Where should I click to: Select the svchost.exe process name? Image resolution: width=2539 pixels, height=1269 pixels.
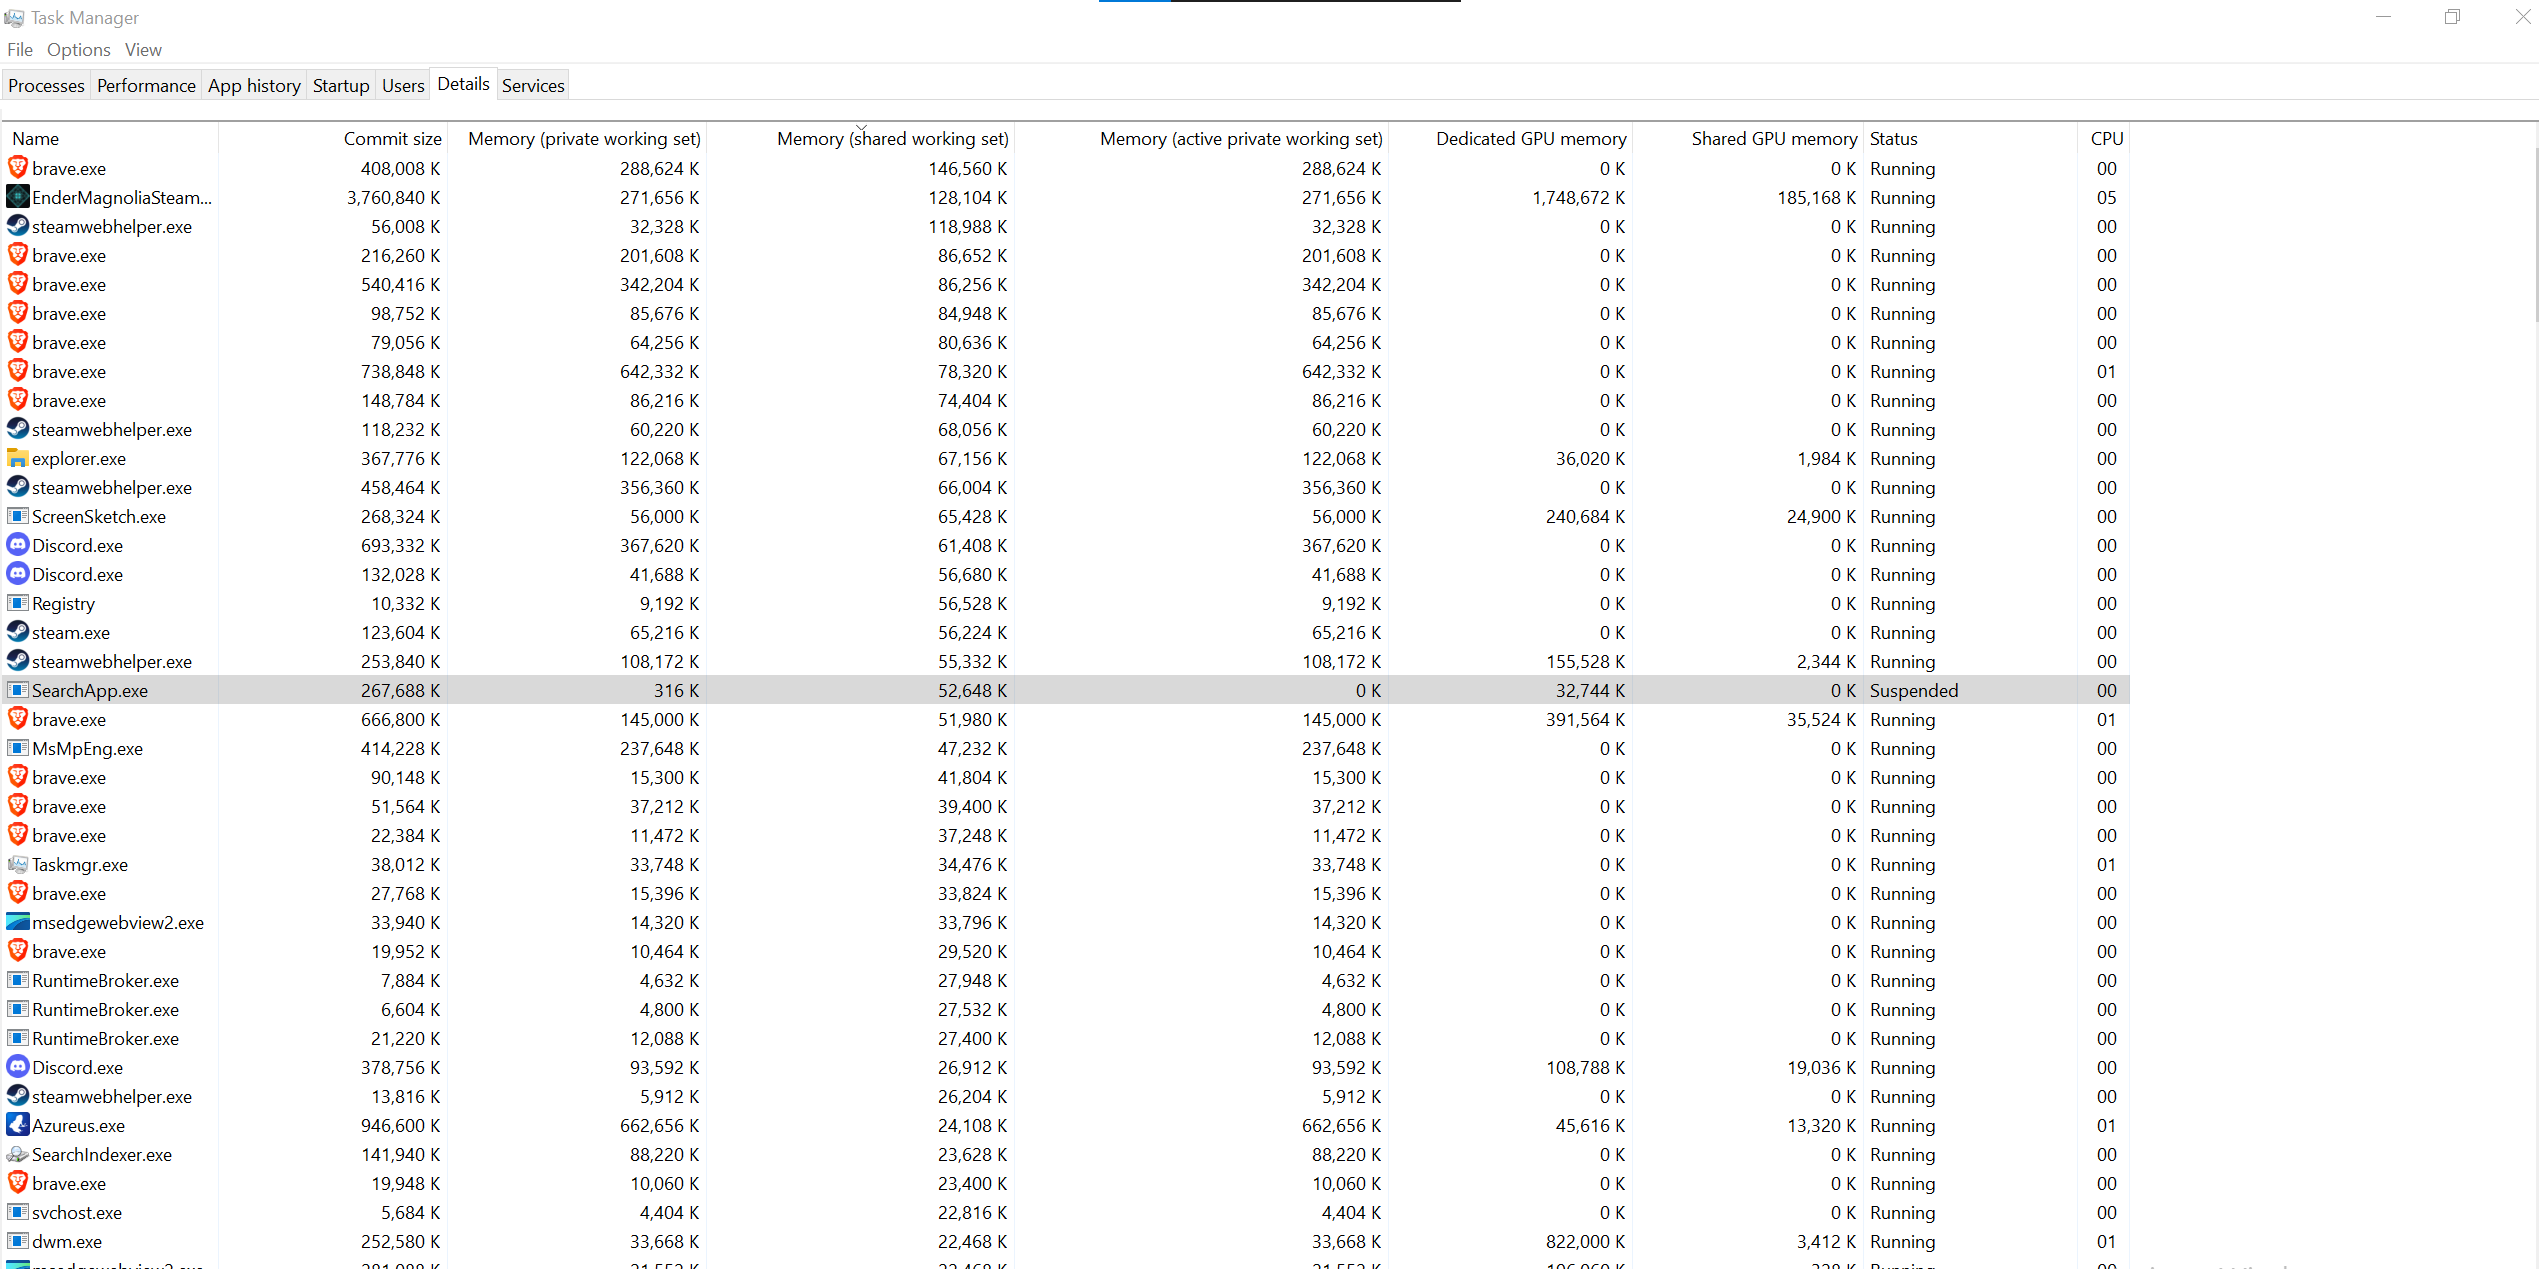click(77, 1213)
